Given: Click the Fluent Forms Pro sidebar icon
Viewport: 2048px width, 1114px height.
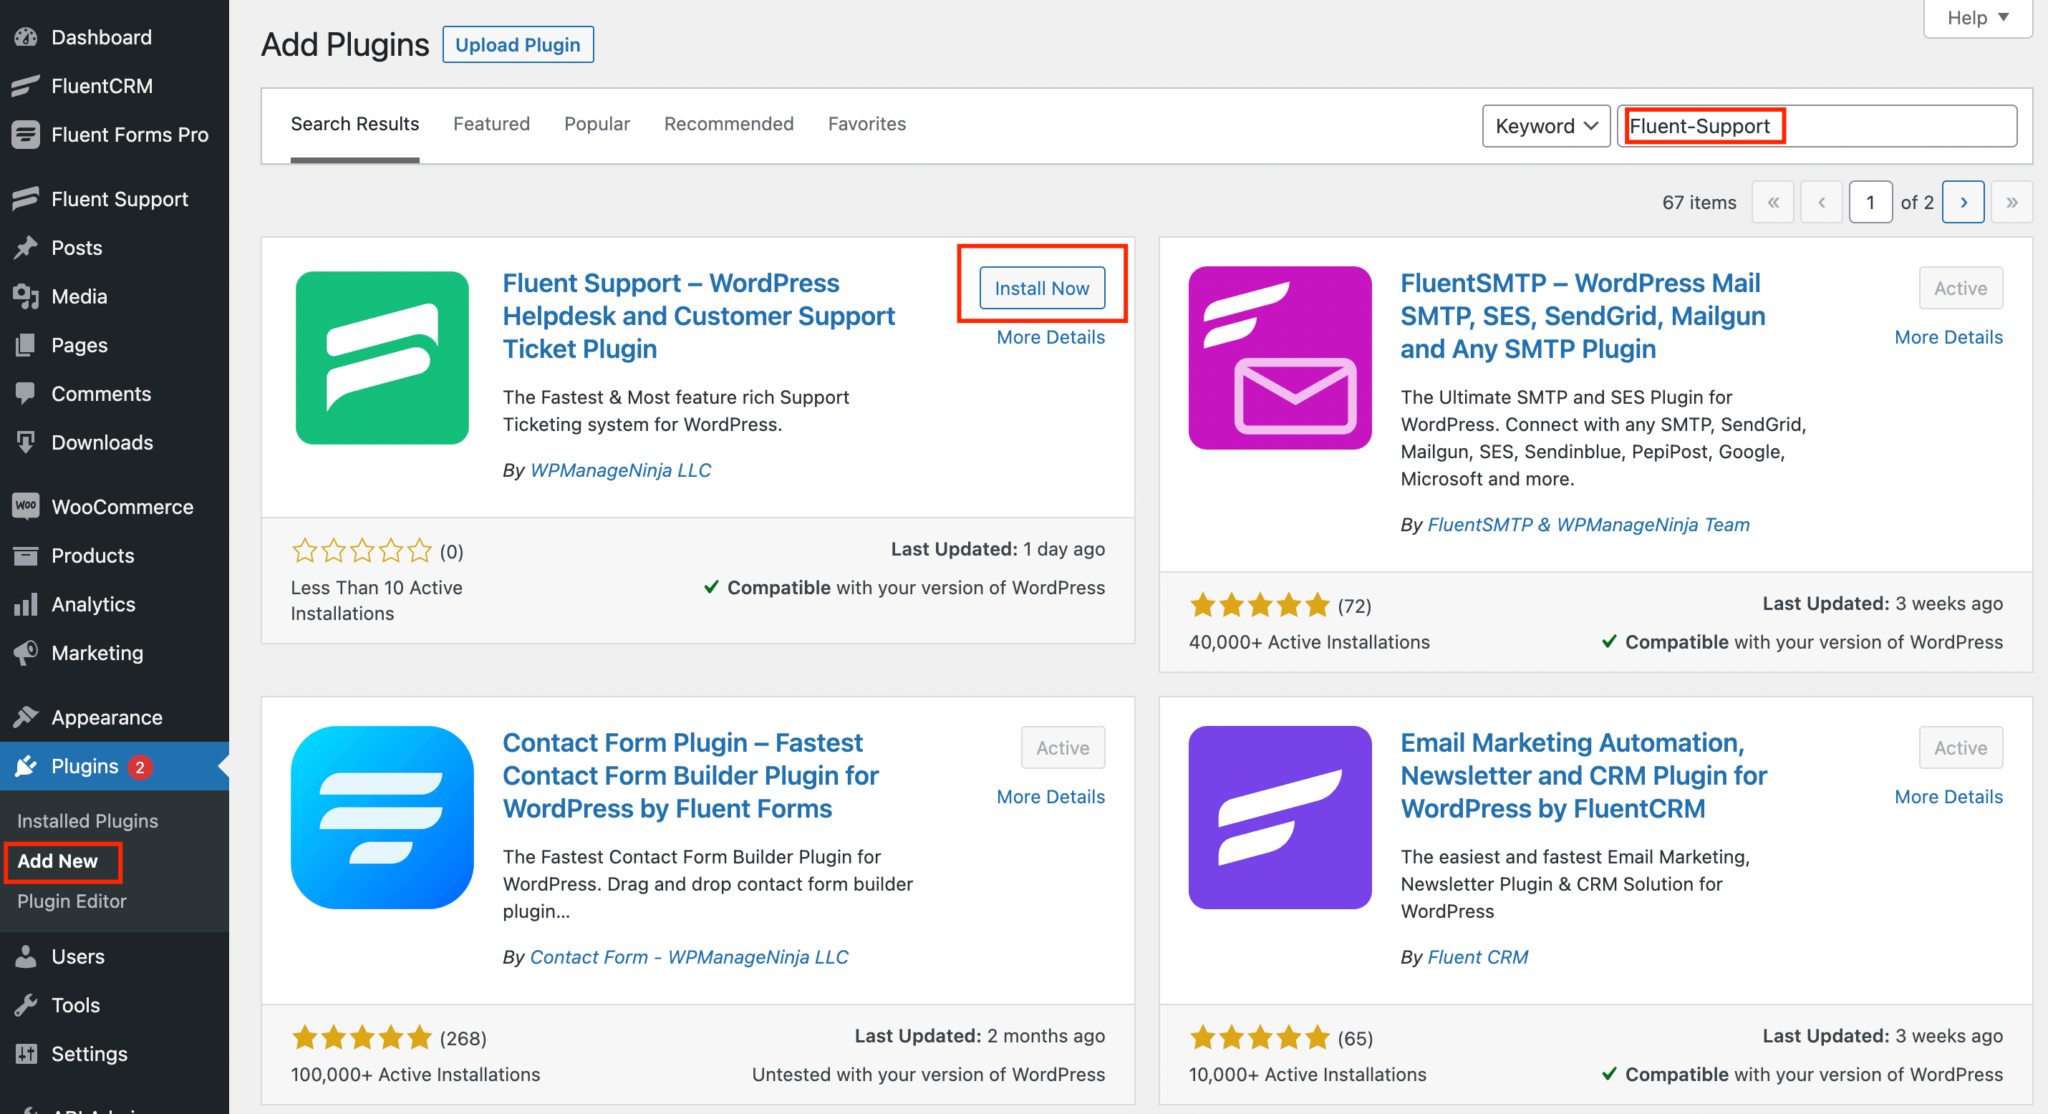Looking at the screenshot, I should (x=25, y=134).
